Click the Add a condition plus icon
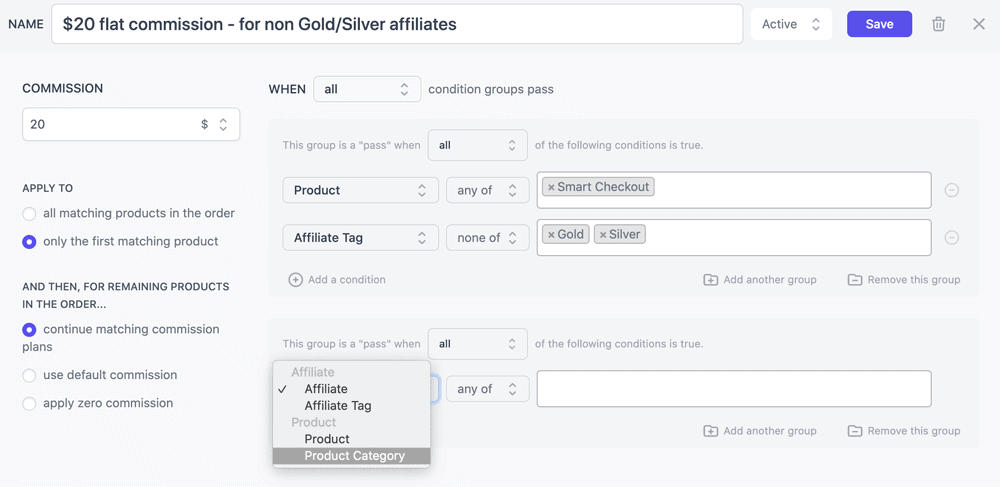 [x=296, y=280]
